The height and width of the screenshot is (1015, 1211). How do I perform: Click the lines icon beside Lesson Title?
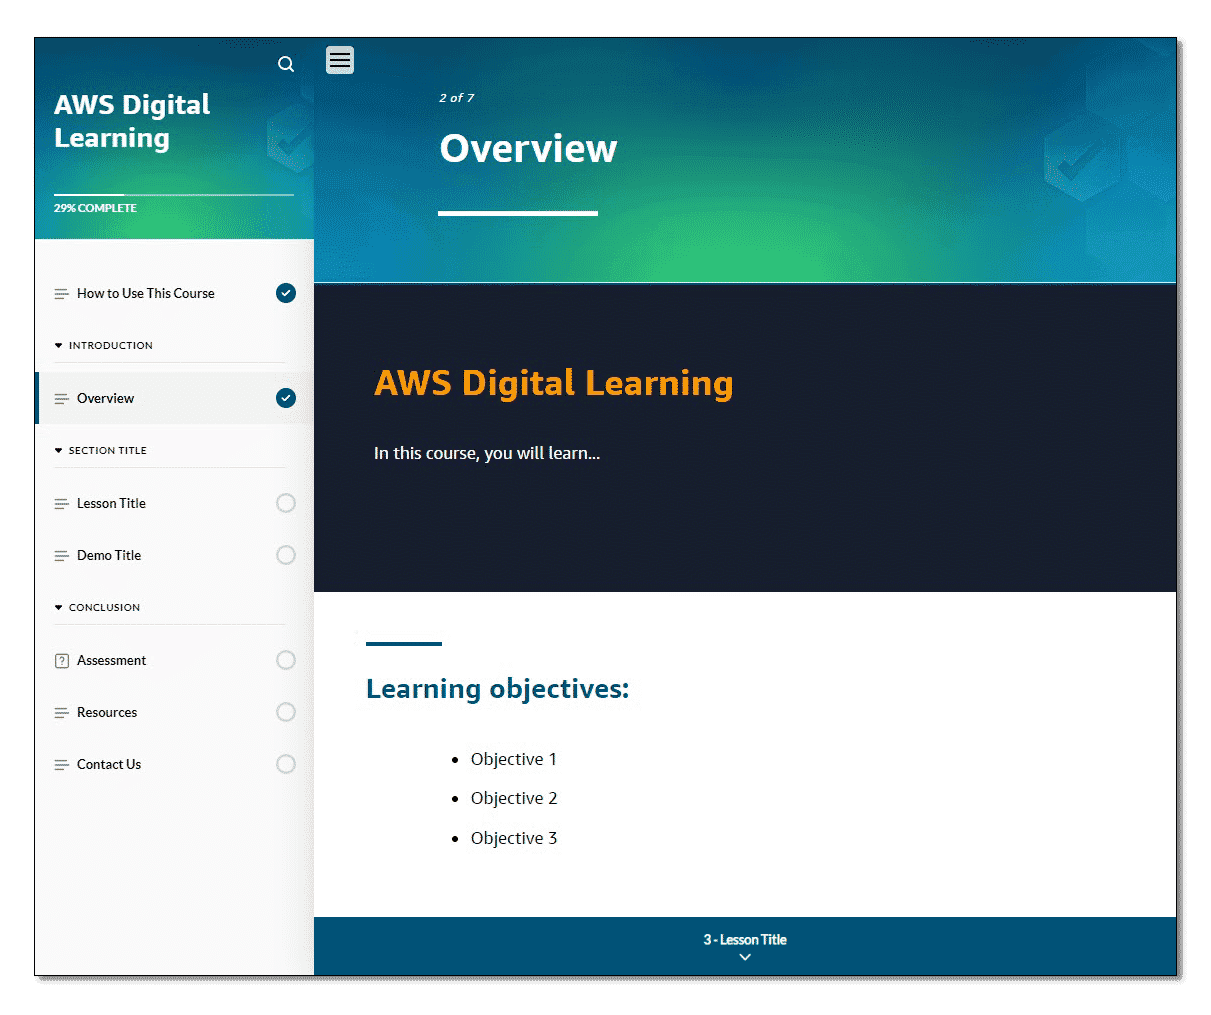pos(61,504)
